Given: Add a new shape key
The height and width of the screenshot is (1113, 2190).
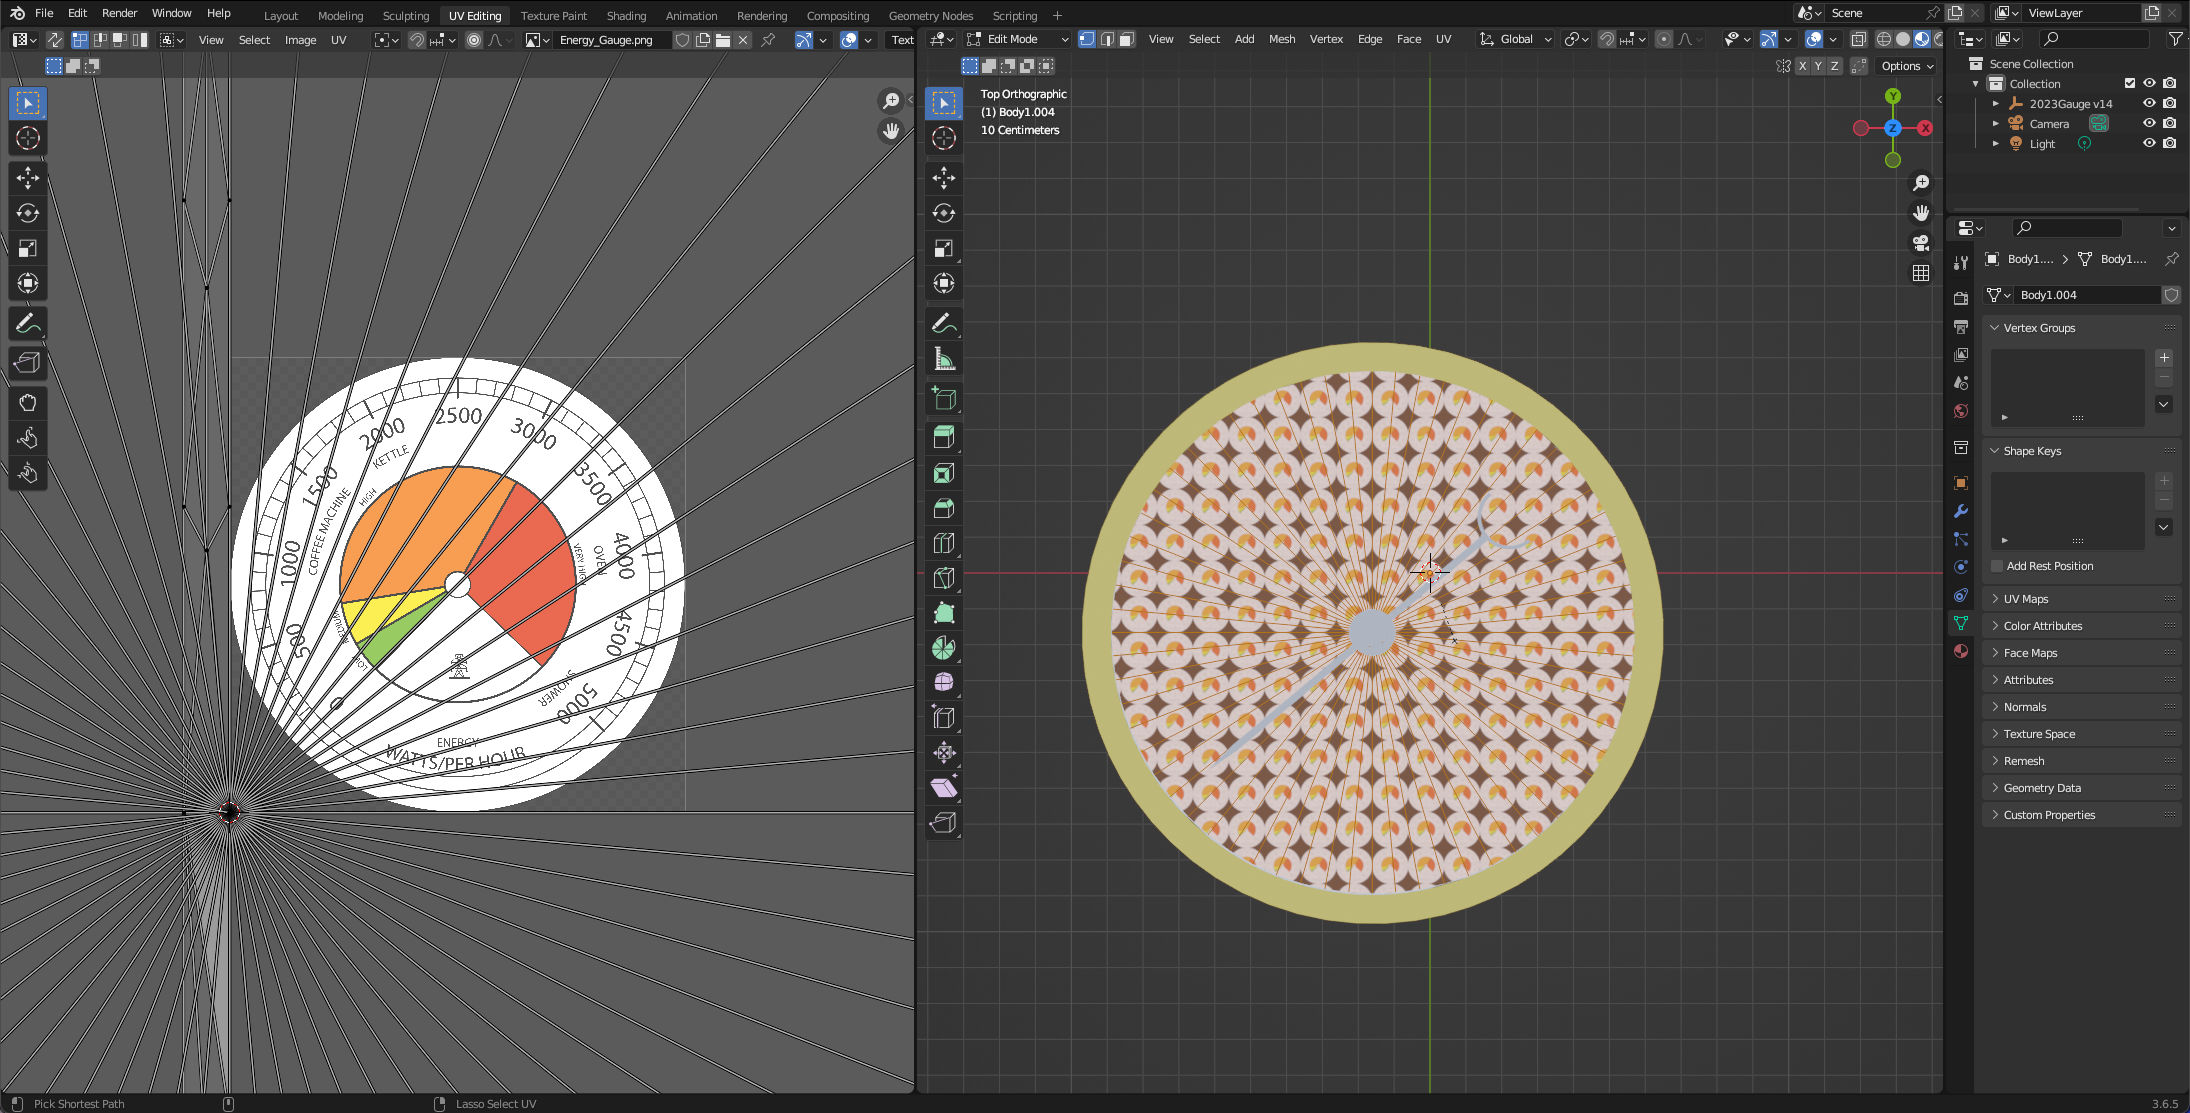Looking at the screenshot, I should coord(2164,481).
